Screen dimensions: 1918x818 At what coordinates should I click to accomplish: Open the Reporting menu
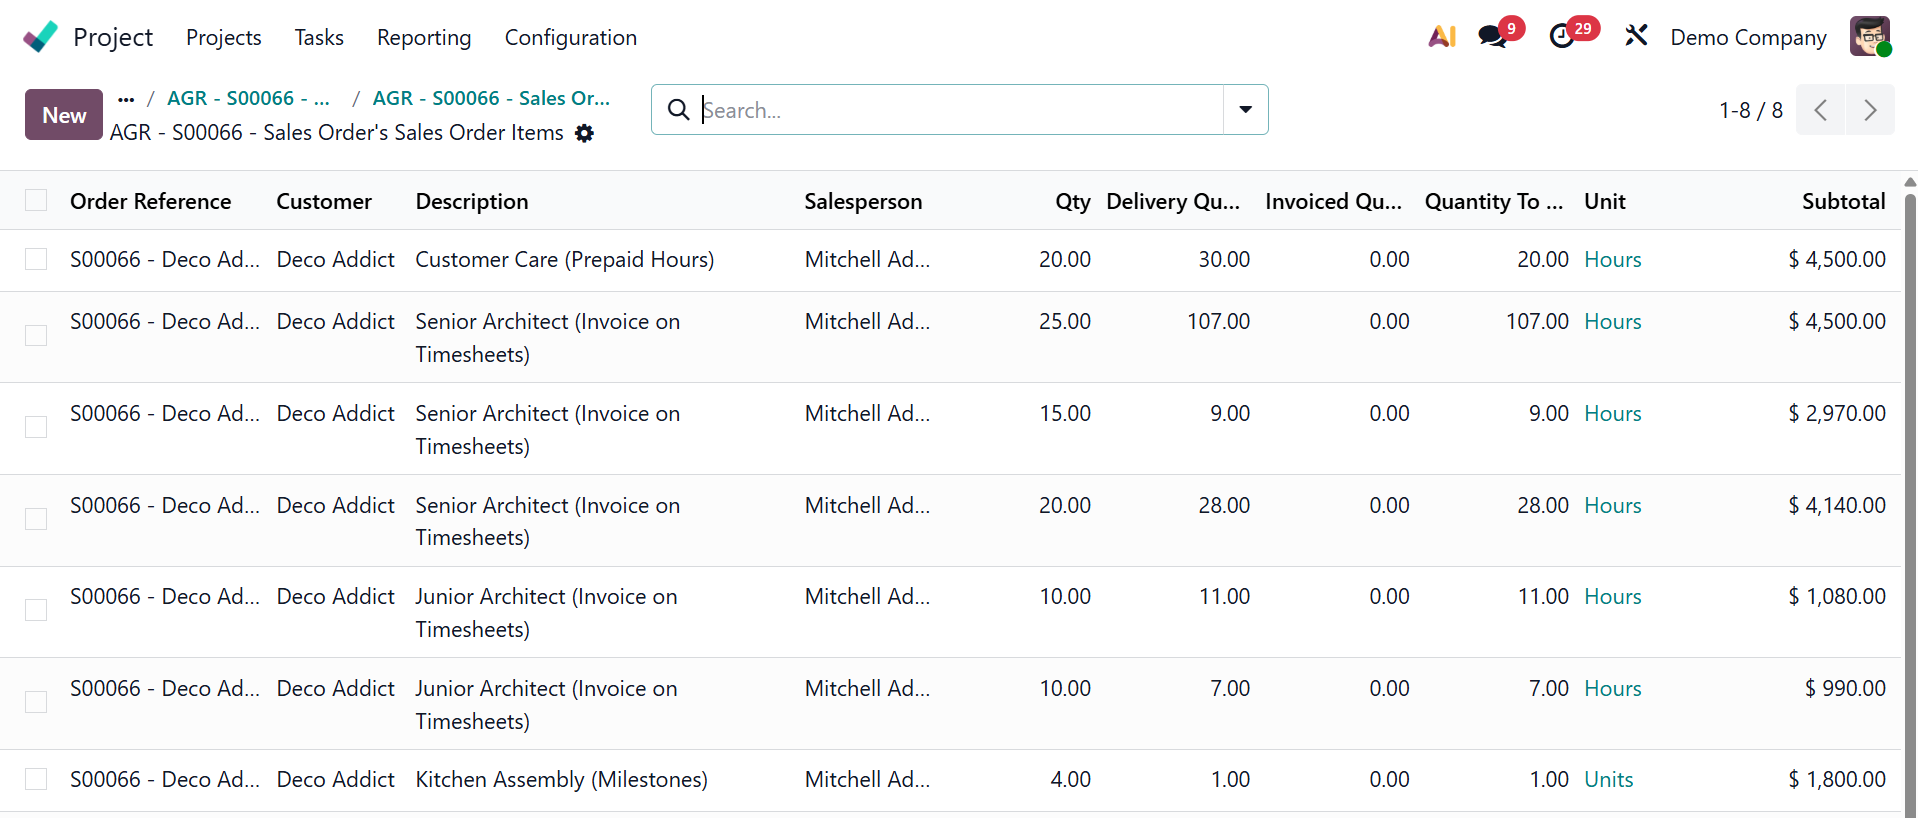[x=424, y=37]
